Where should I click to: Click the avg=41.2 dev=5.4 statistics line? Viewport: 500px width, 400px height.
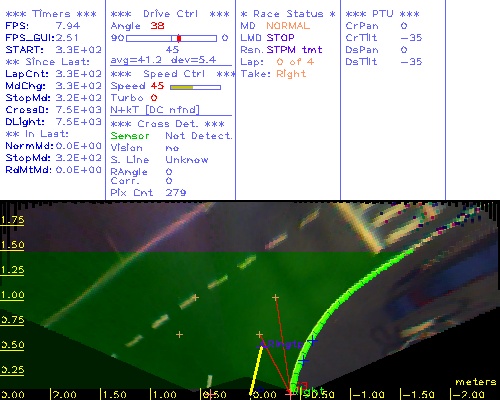pyautogui.click(x=163, y=60)
